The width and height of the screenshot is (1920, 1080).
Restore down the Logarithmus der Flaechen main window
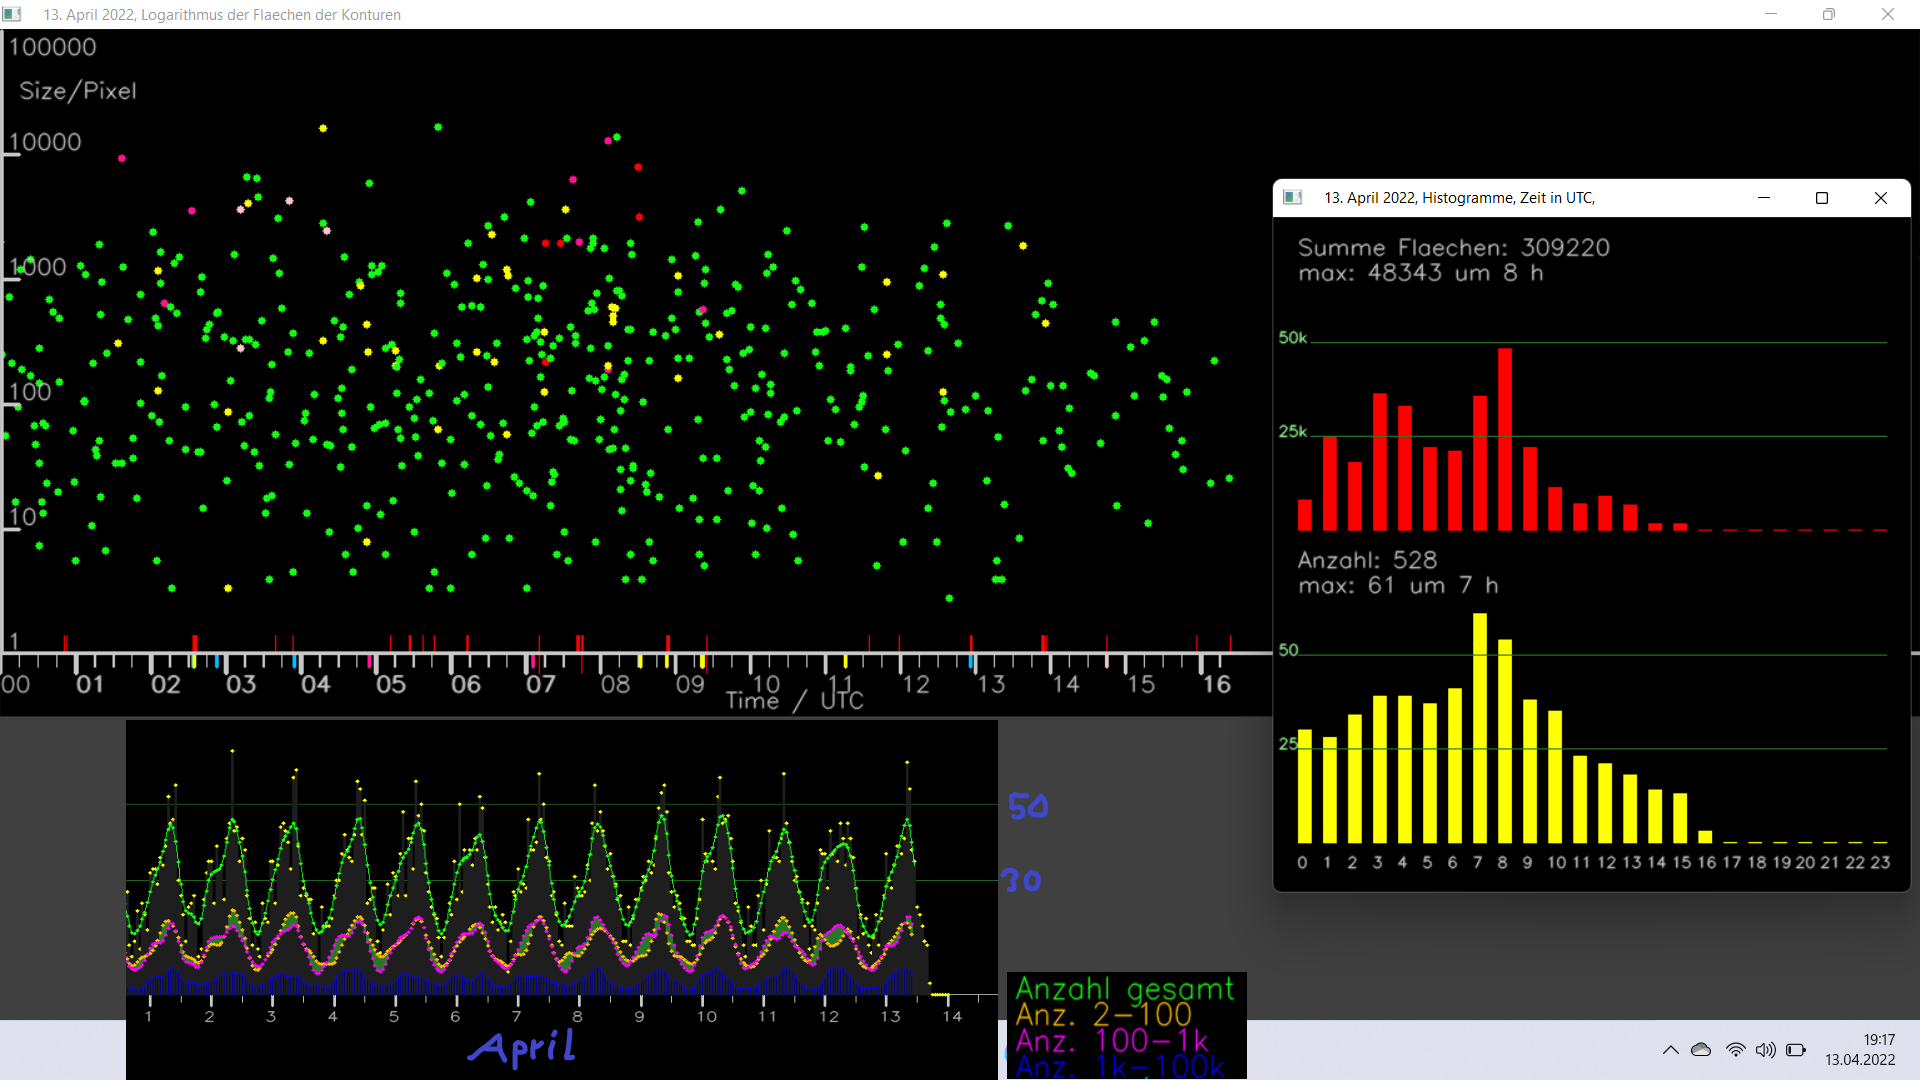[x=1829, y=14]
